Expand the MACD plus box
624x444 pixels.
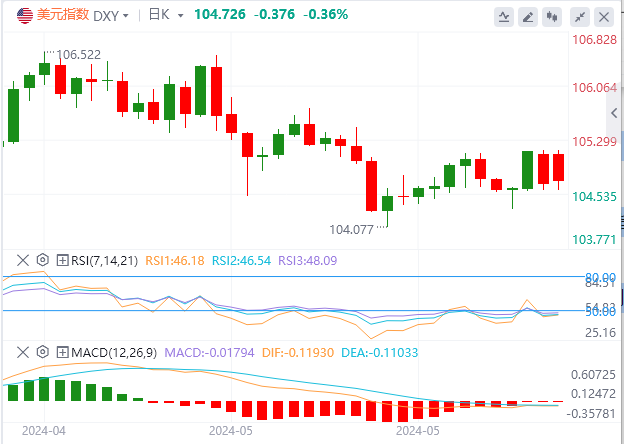tap(62, 352)
